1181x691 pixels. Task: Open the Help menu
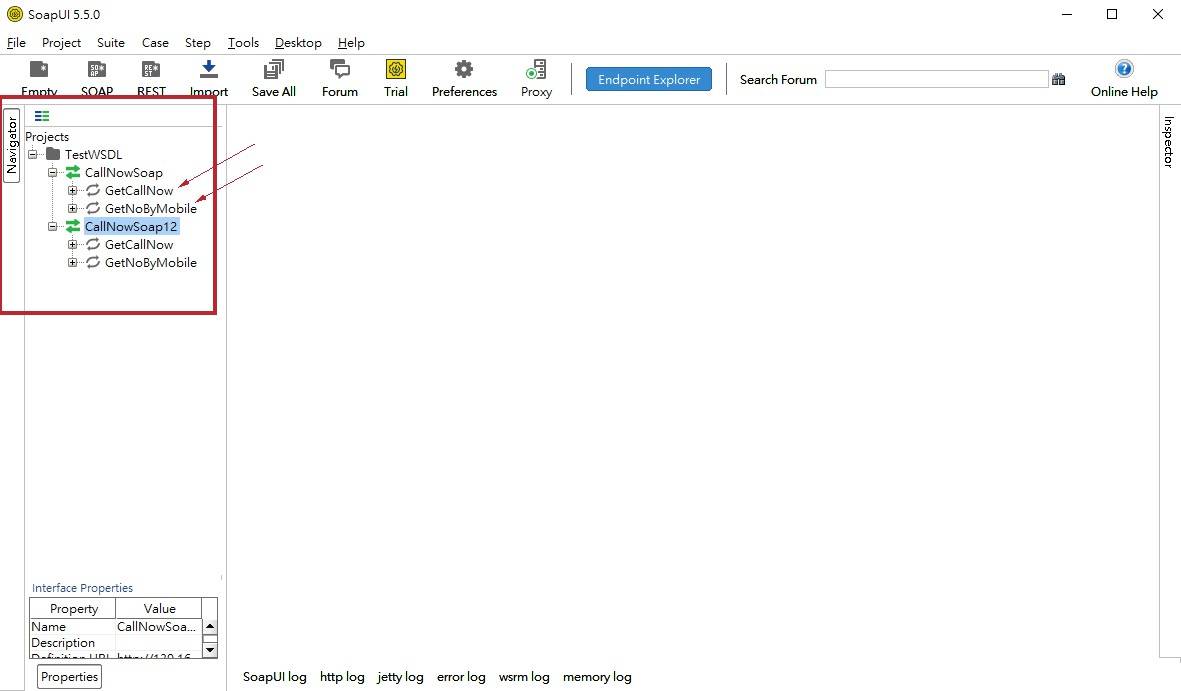[351, 43]
